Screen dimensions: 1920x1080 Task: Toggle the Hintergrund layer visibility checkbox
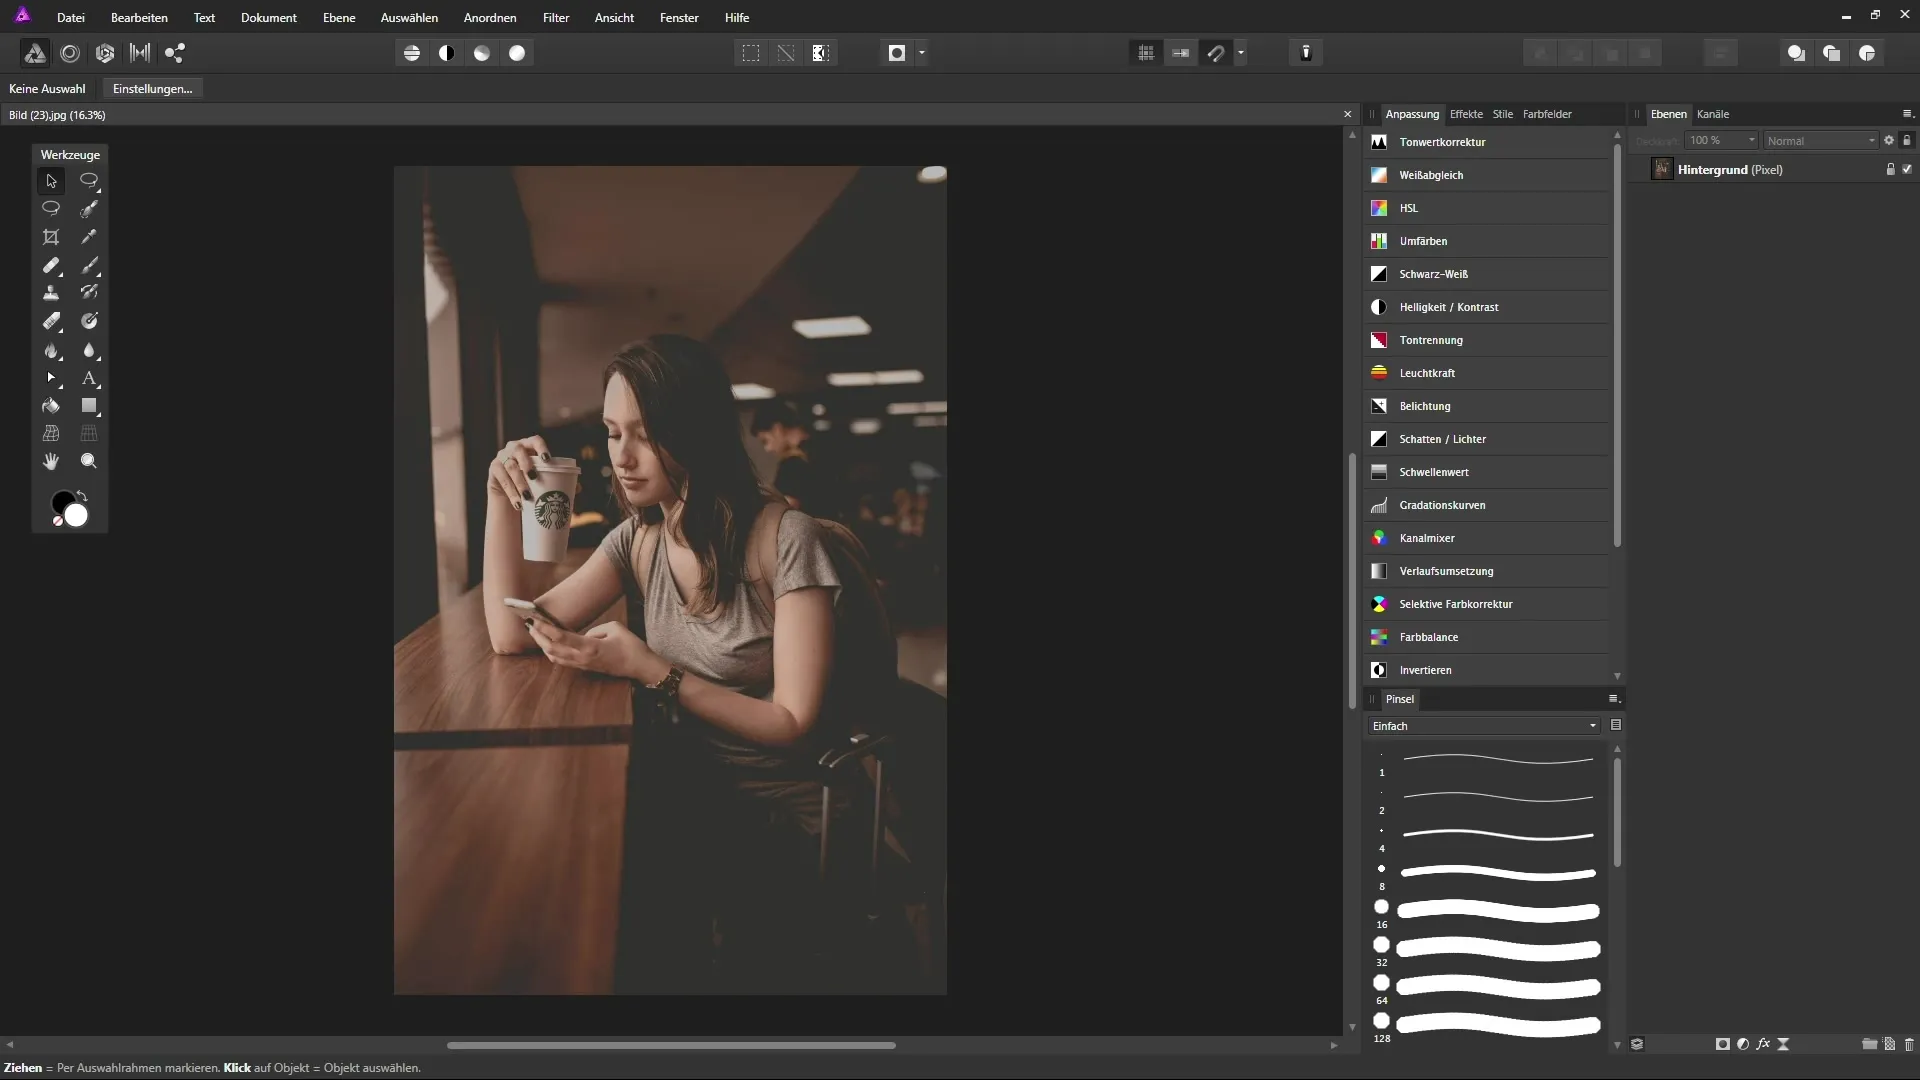pyautogui.click(x=1907, y=169)
